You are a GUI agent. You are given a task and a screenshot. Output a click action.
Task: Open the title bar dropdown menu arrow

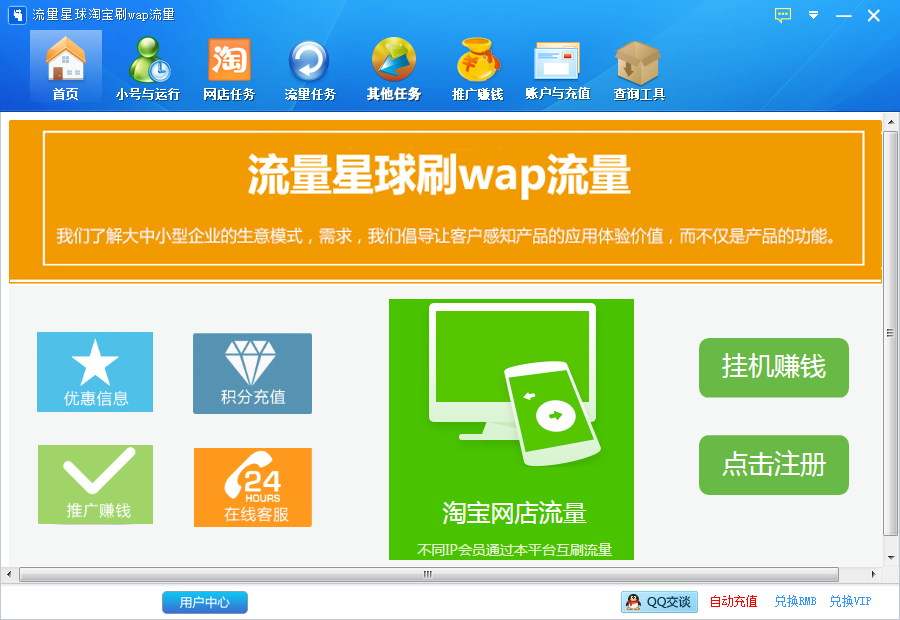pyautogui.click(x=813, y=15)
